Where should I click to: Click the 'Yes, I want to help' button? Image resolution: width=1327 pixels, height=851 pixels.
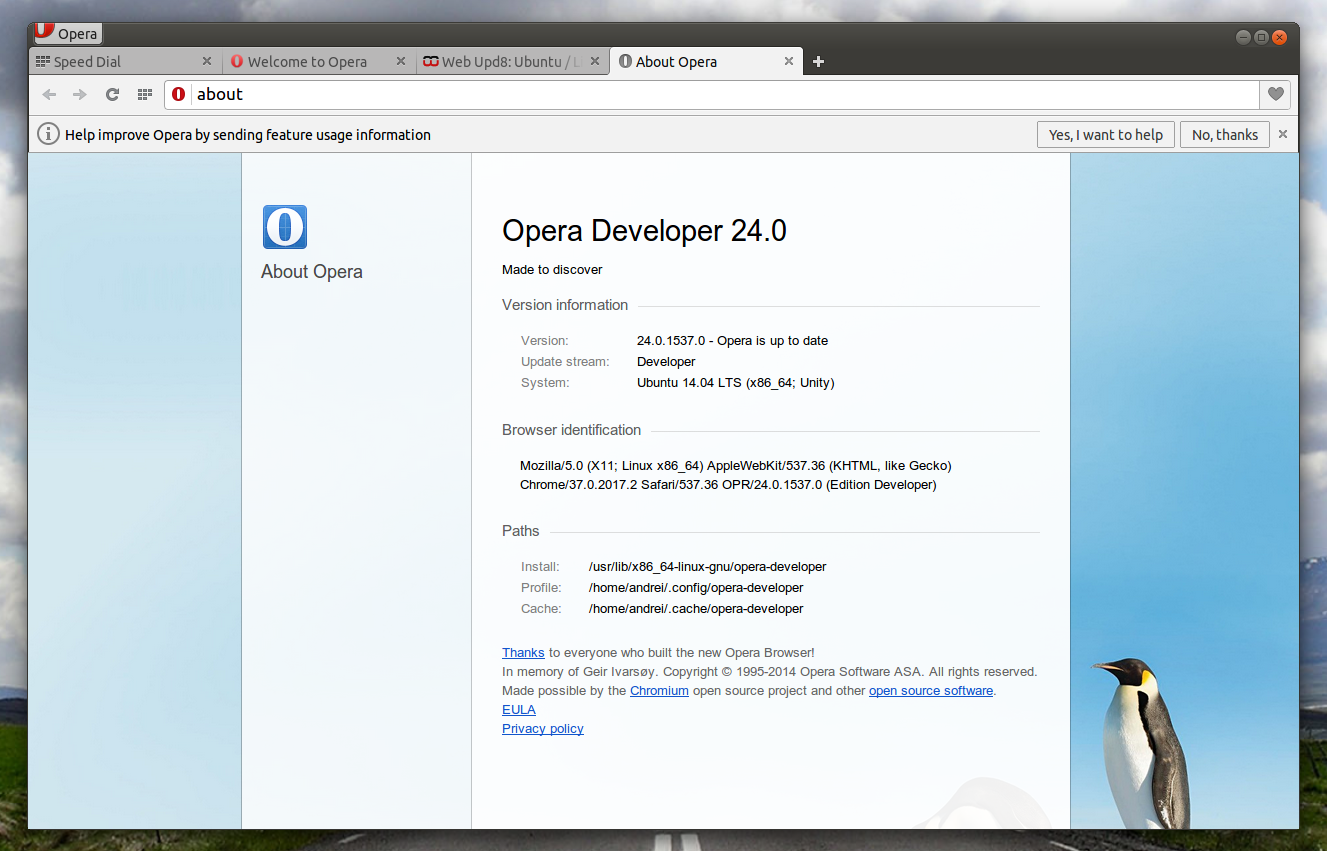click(x=1106, y=134)
